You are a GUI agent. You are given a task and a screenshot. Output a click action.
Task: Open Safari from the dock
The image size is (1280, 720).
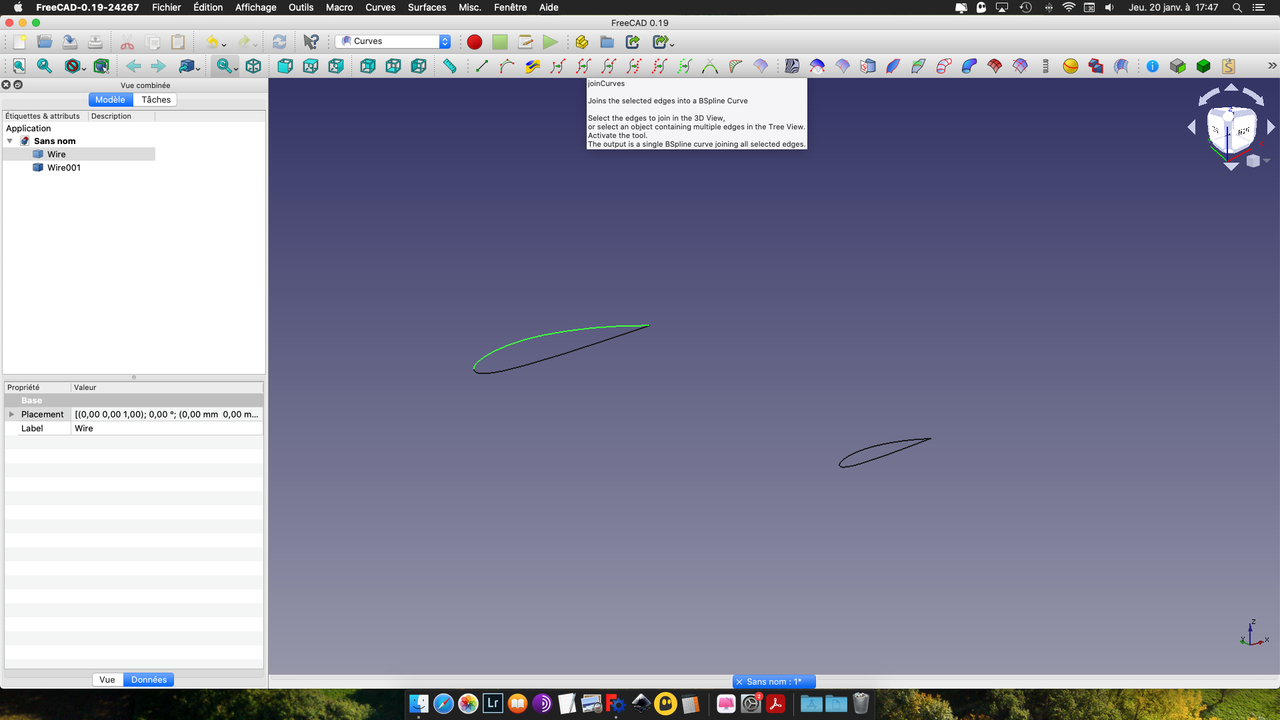443,704
